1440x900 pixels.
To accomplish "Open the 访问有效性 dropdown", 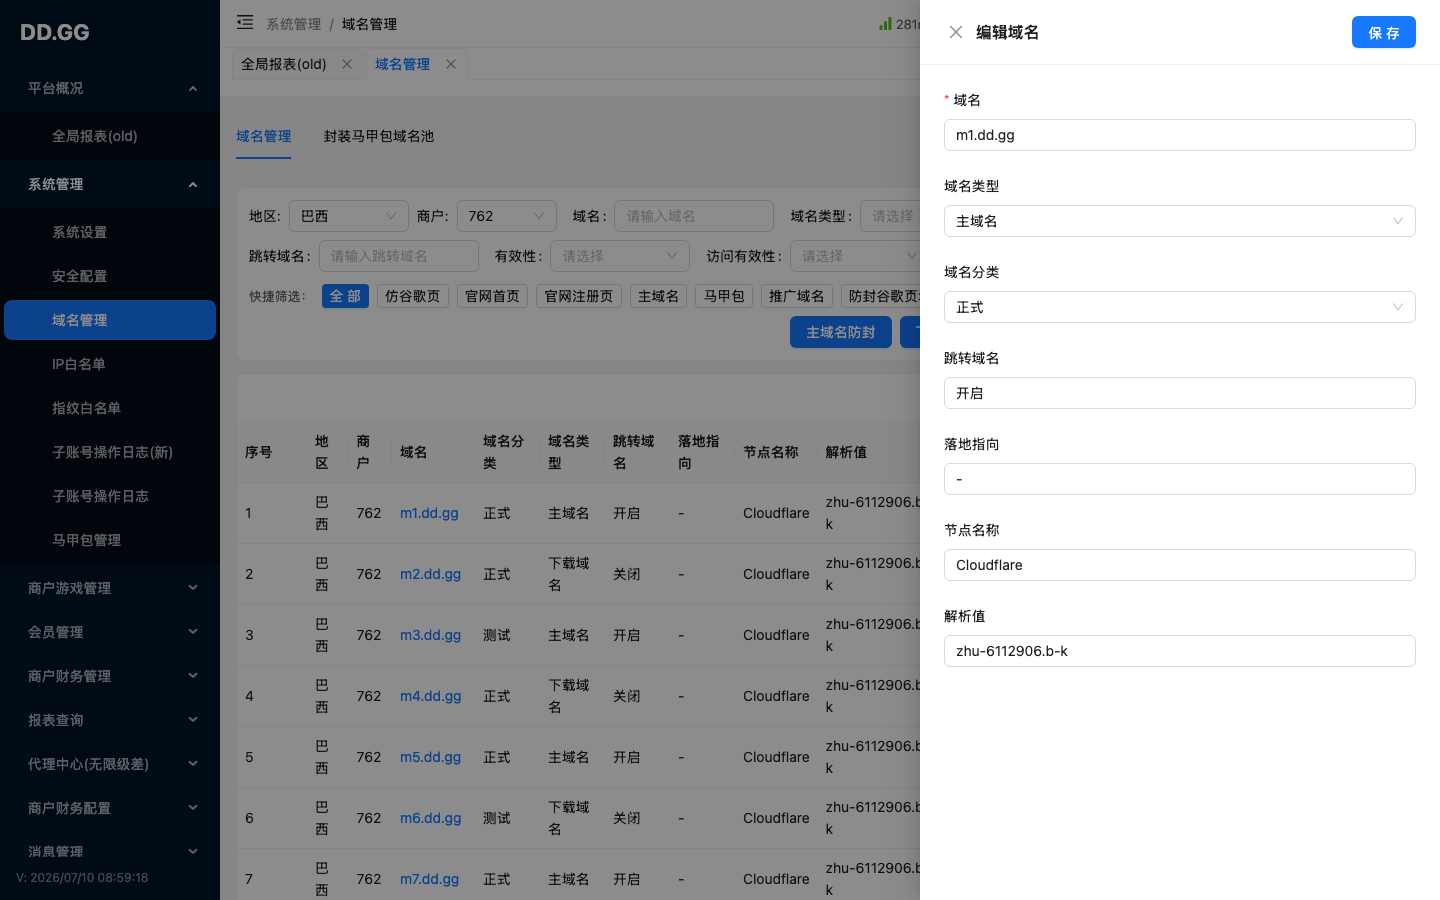I will [855, 256].
